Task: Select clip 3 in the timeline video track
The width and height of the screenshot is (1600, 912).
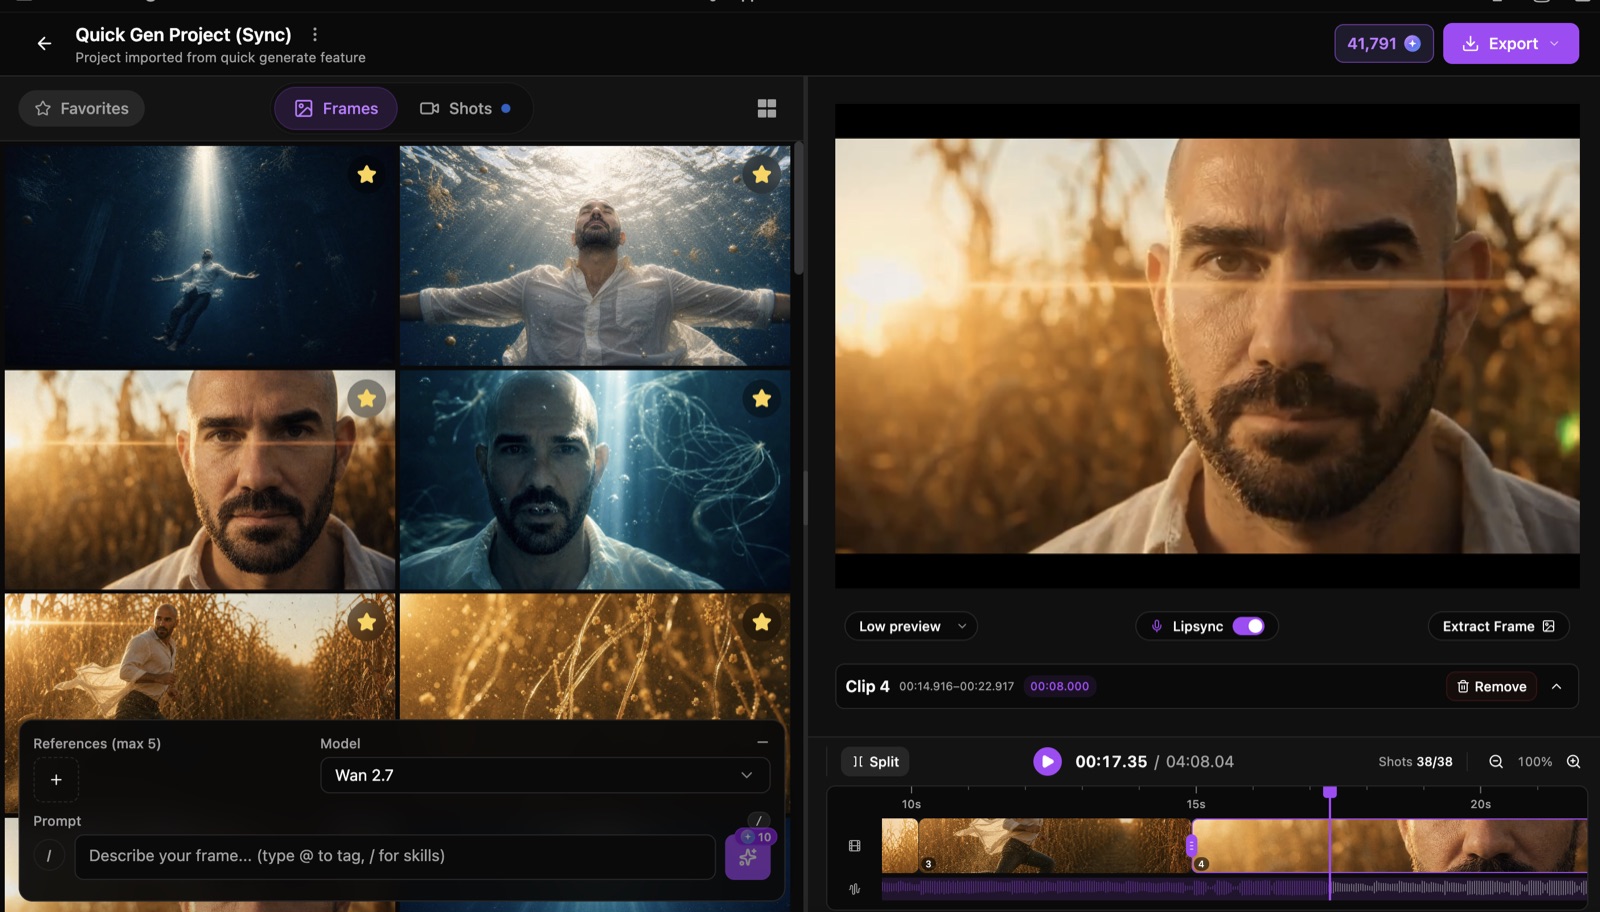Action: [x=1054, y=846]
